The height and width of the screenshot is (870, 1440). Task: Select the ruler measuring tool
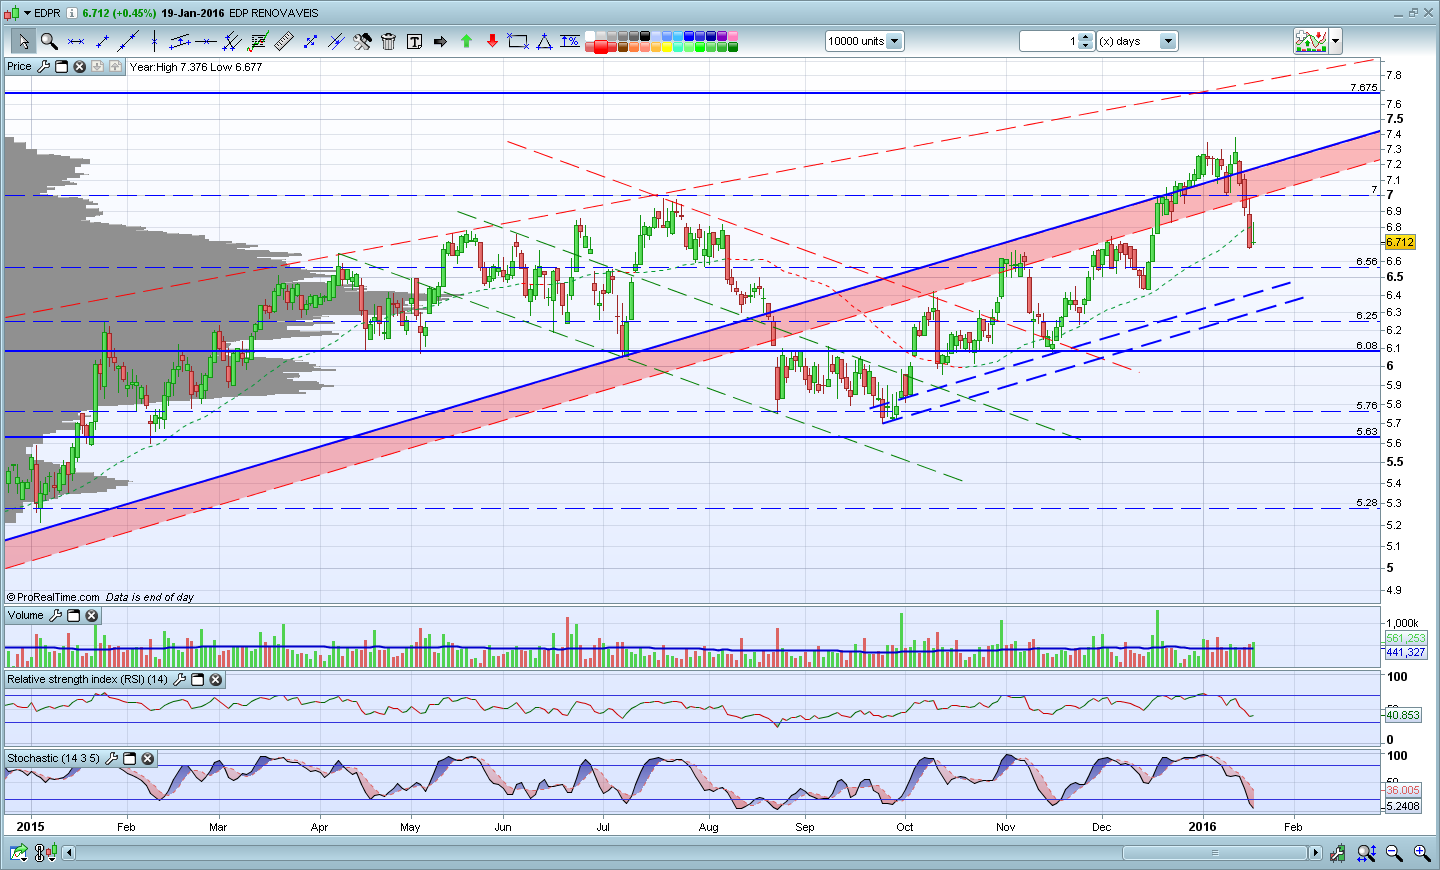coord(284,41)
